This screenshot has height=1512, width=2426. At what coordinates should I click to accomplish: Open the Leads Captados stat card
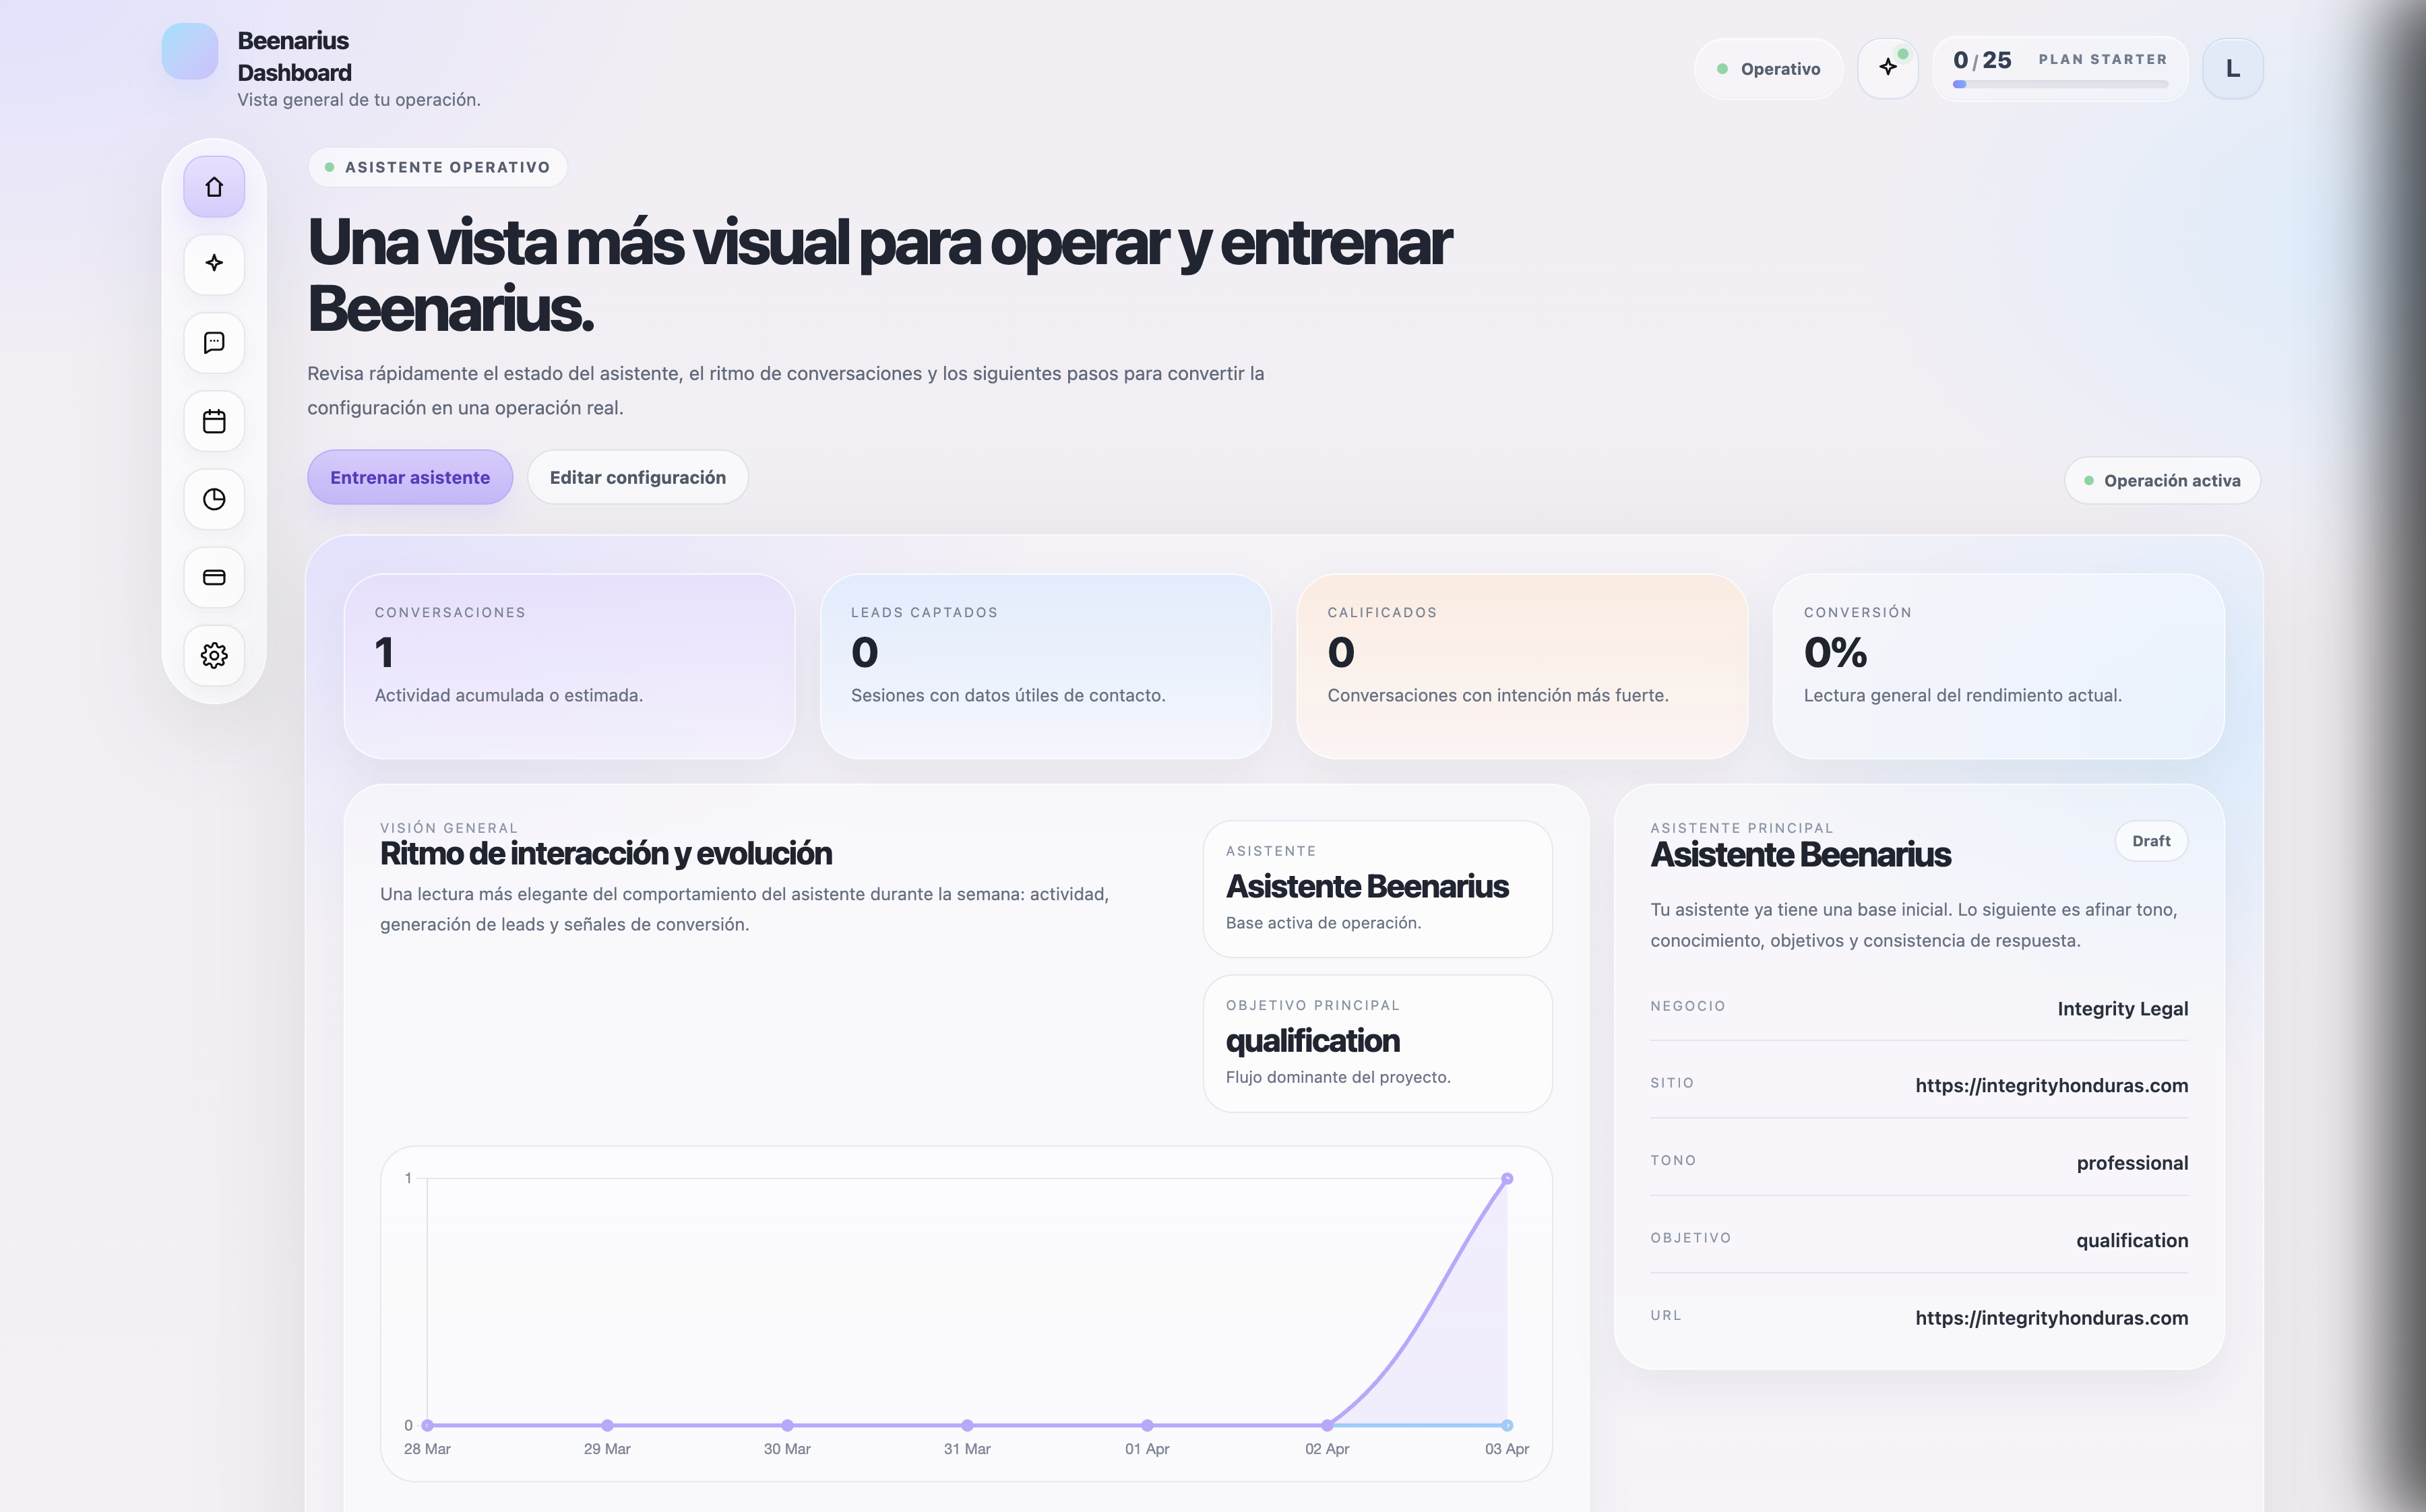pyautogui.click(x=1045, y=665)
